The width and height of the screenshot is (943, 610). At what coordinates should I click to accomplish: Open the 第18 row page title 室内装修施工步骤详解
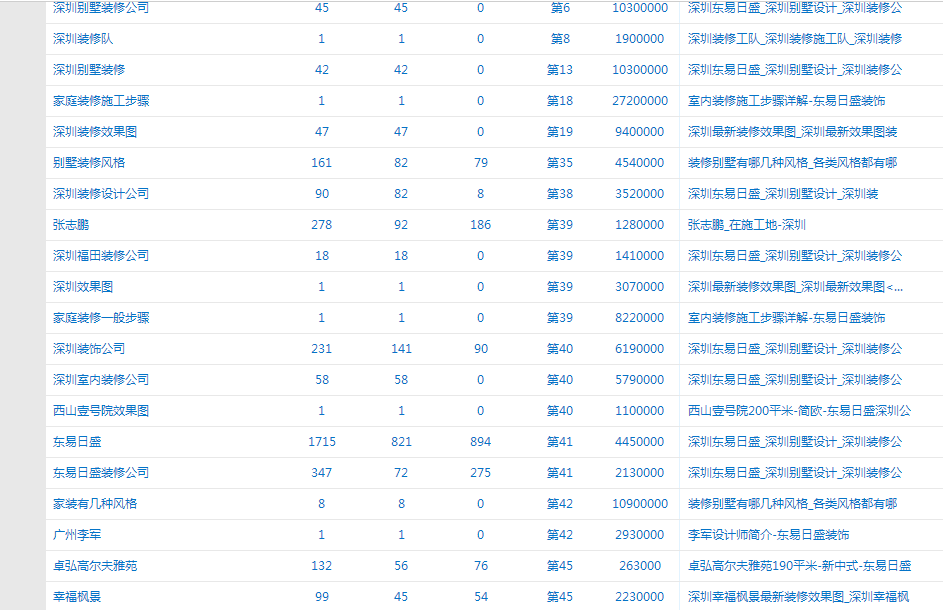(787, 101)
